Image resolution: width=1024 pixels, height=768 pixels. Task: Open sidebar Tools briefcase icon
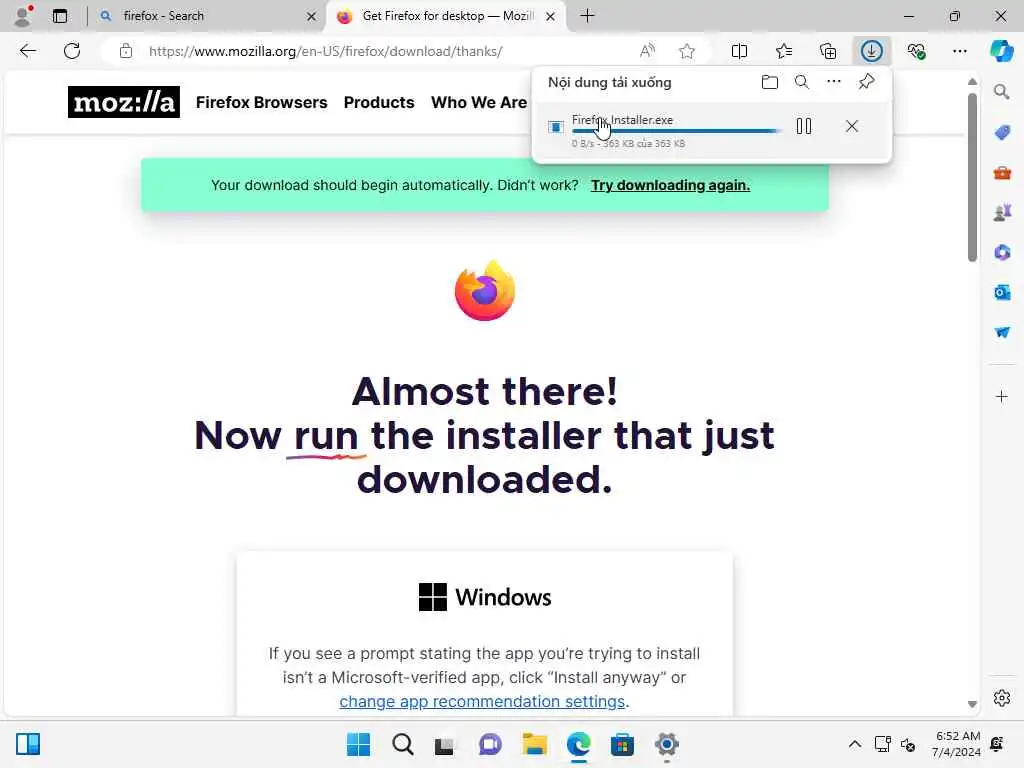click(x=1002, y=173)
